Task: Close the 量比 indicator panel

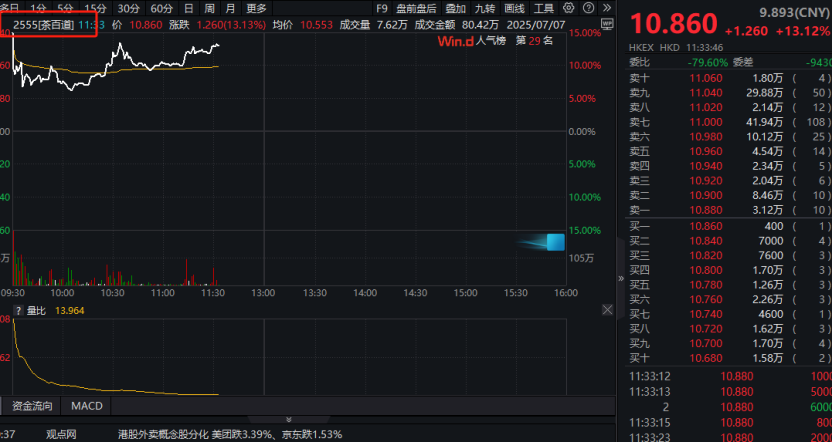Action: (x=609, y=311)
